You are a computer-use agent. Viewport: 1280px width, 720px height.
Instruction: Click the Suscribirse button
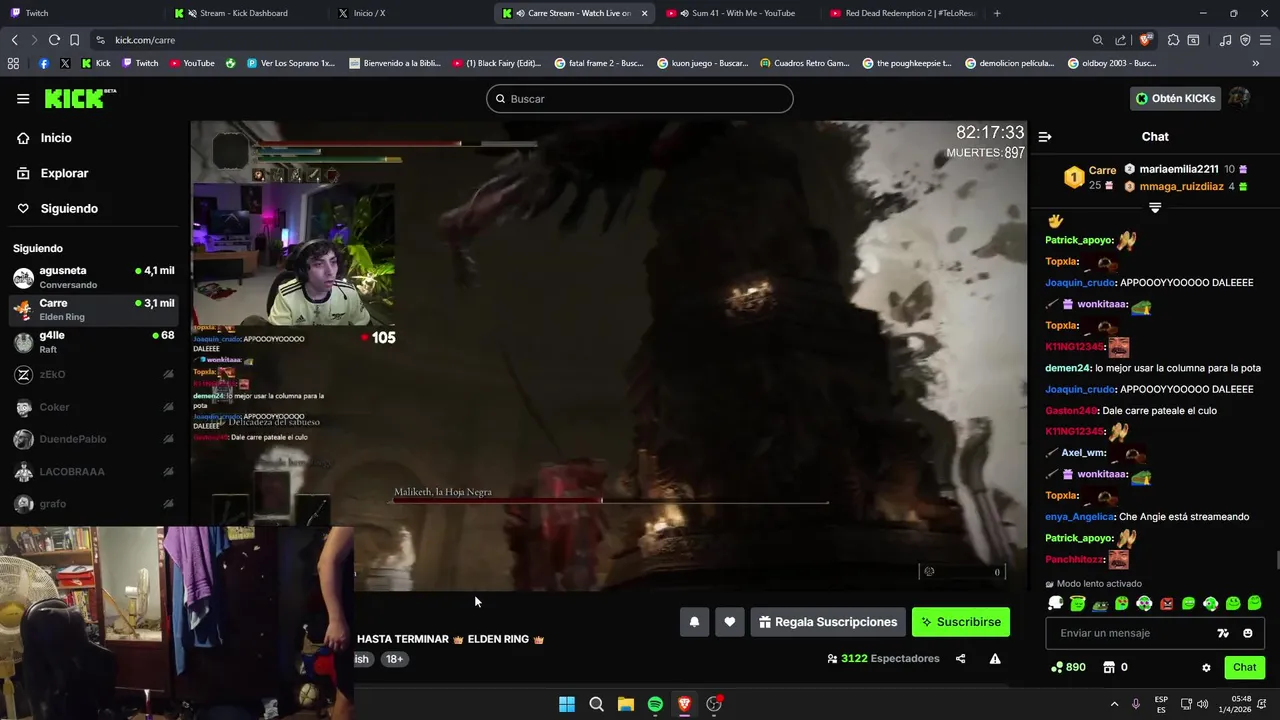(961, 622)
